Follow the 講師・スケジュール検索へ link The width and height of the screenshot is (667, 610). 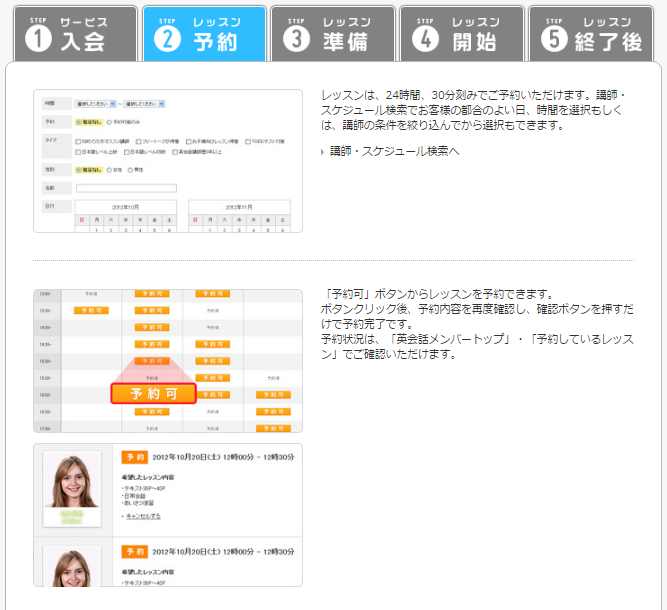(x=394, y=151)
